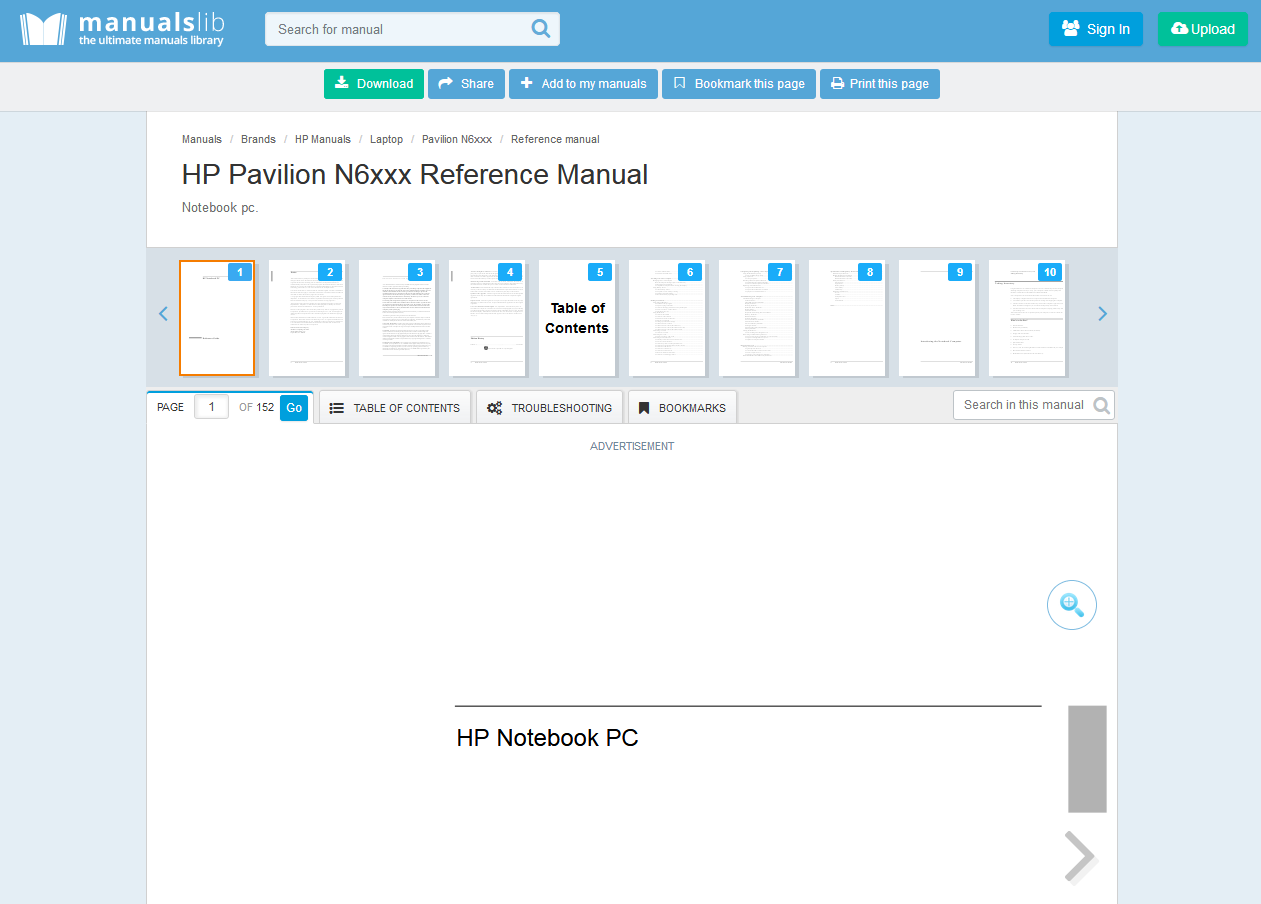Select page 8 thumbnail
Viewport: 1261px width, 904px height.
click(x=847, y=318)
